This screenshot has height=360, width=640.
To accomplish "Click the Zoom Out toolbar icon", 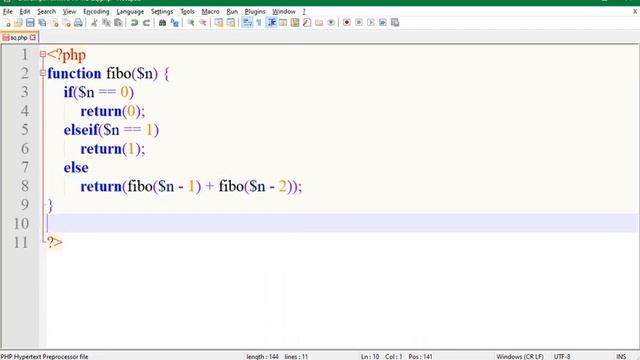I will coord(202,23).
